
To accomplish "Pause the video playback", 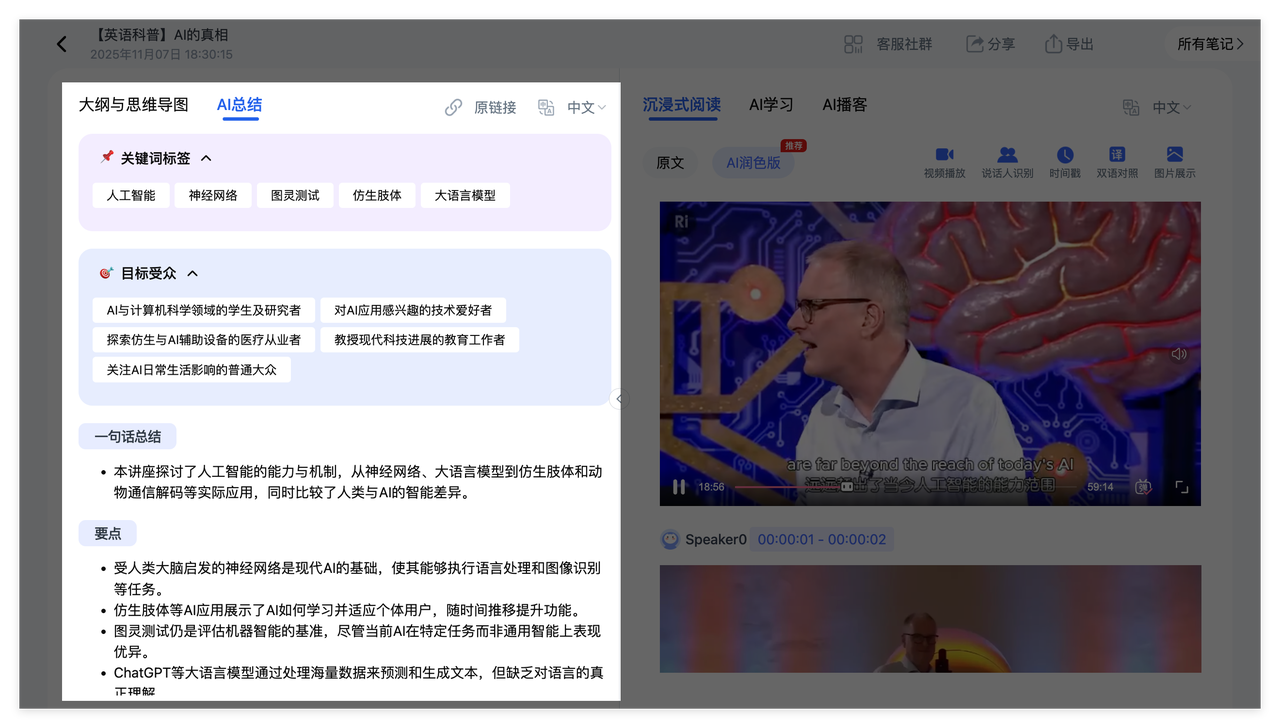I will pos(679,487).
